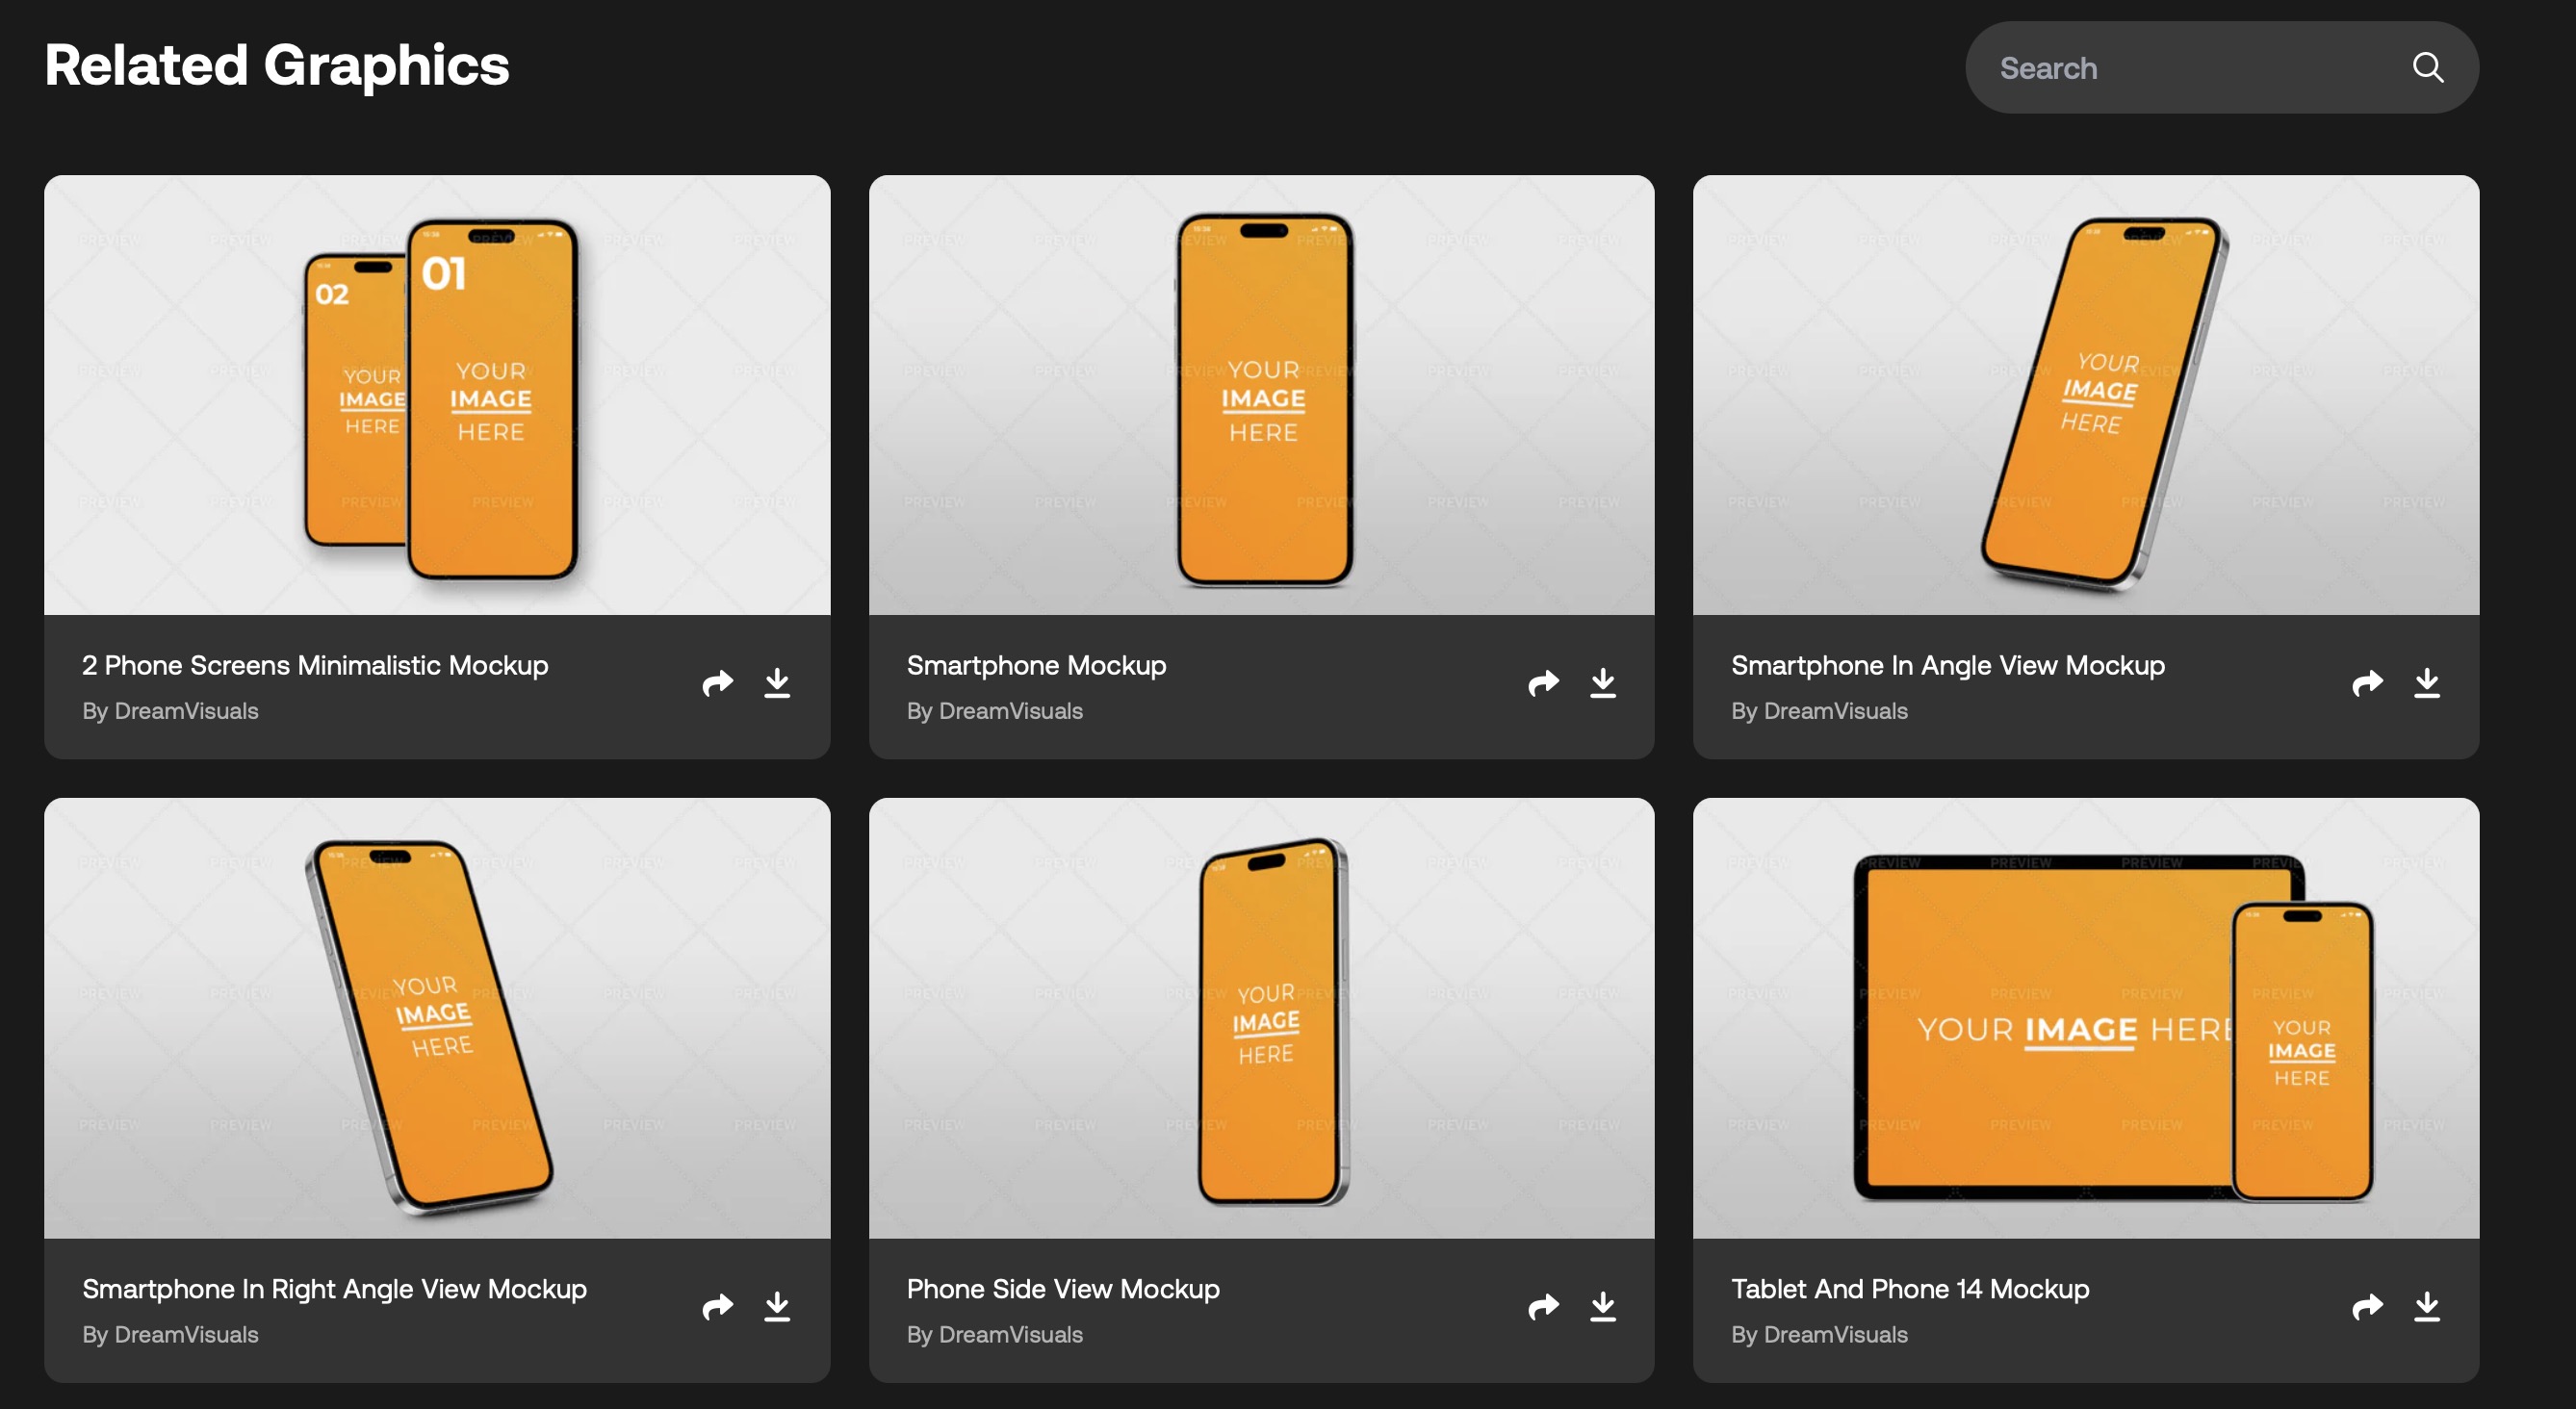Open the Smartphone Mockup title link
Screen dimensions: 2576x1409
pos(1036,665)
